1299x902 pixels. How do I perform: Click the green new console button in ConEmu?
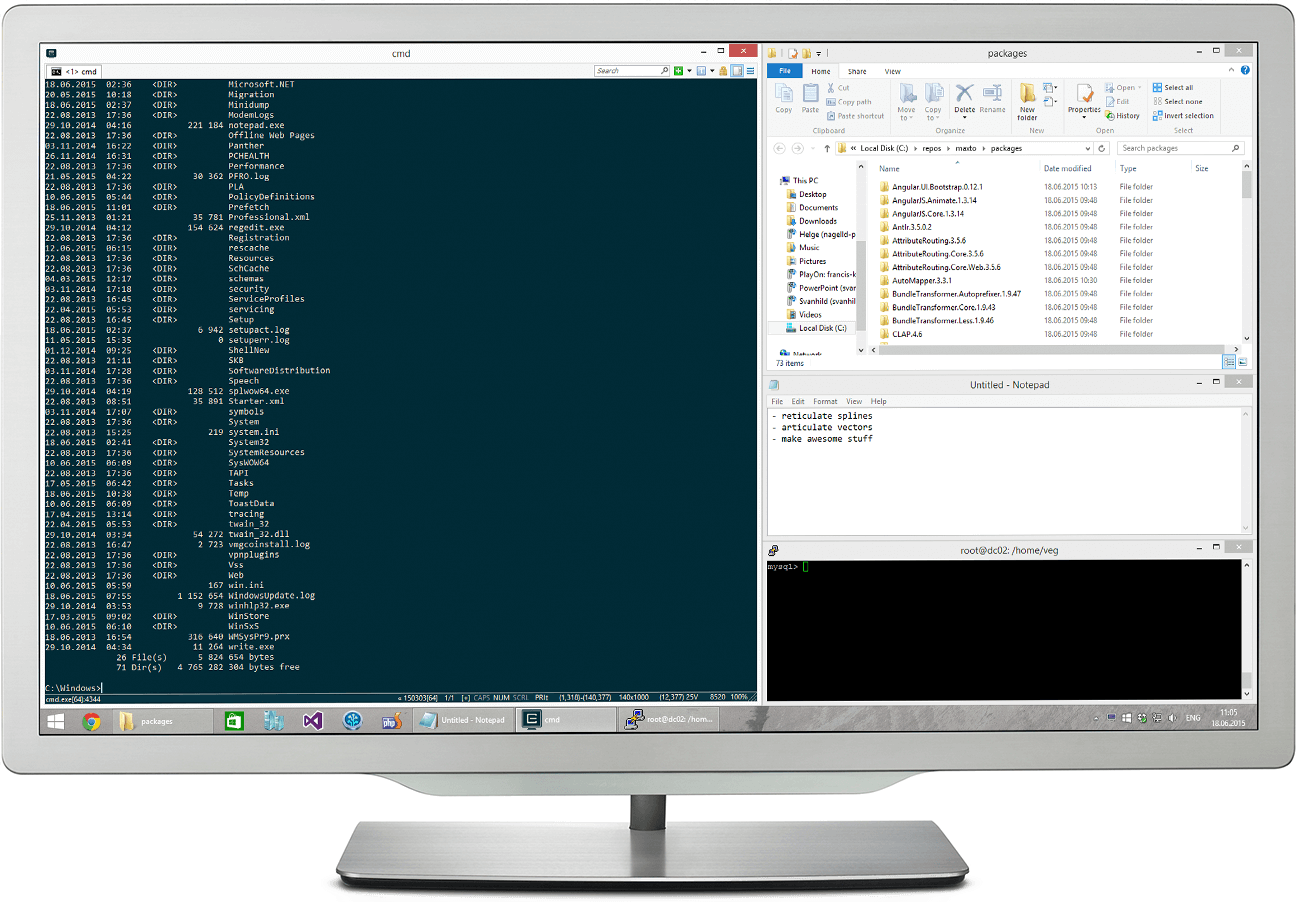point(678,71)
